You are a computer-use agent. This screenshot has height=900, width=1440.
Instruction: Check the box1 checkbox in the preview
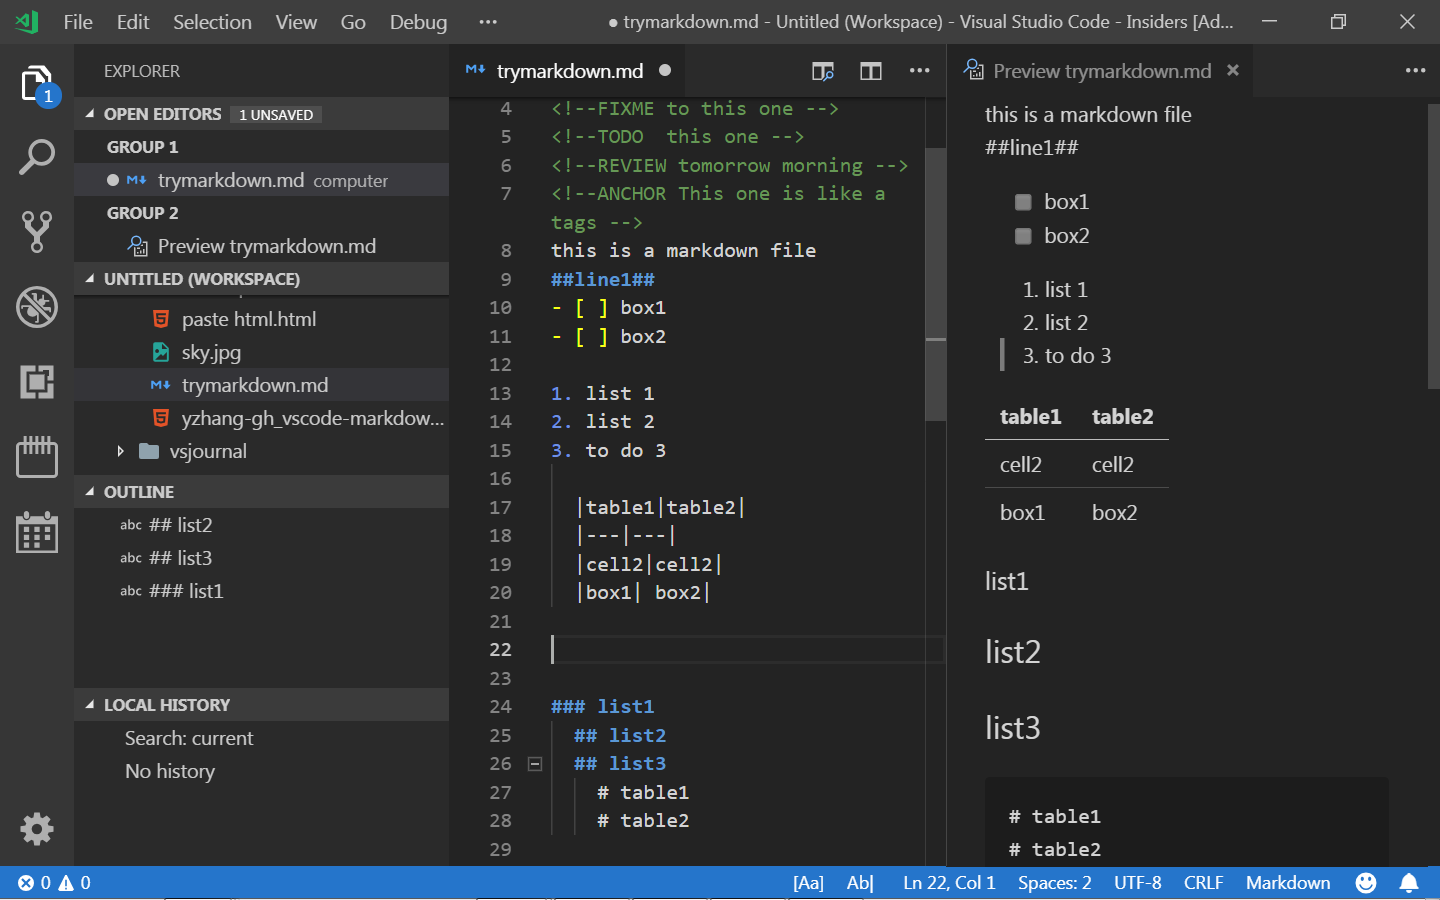(x=1023, y=201)
